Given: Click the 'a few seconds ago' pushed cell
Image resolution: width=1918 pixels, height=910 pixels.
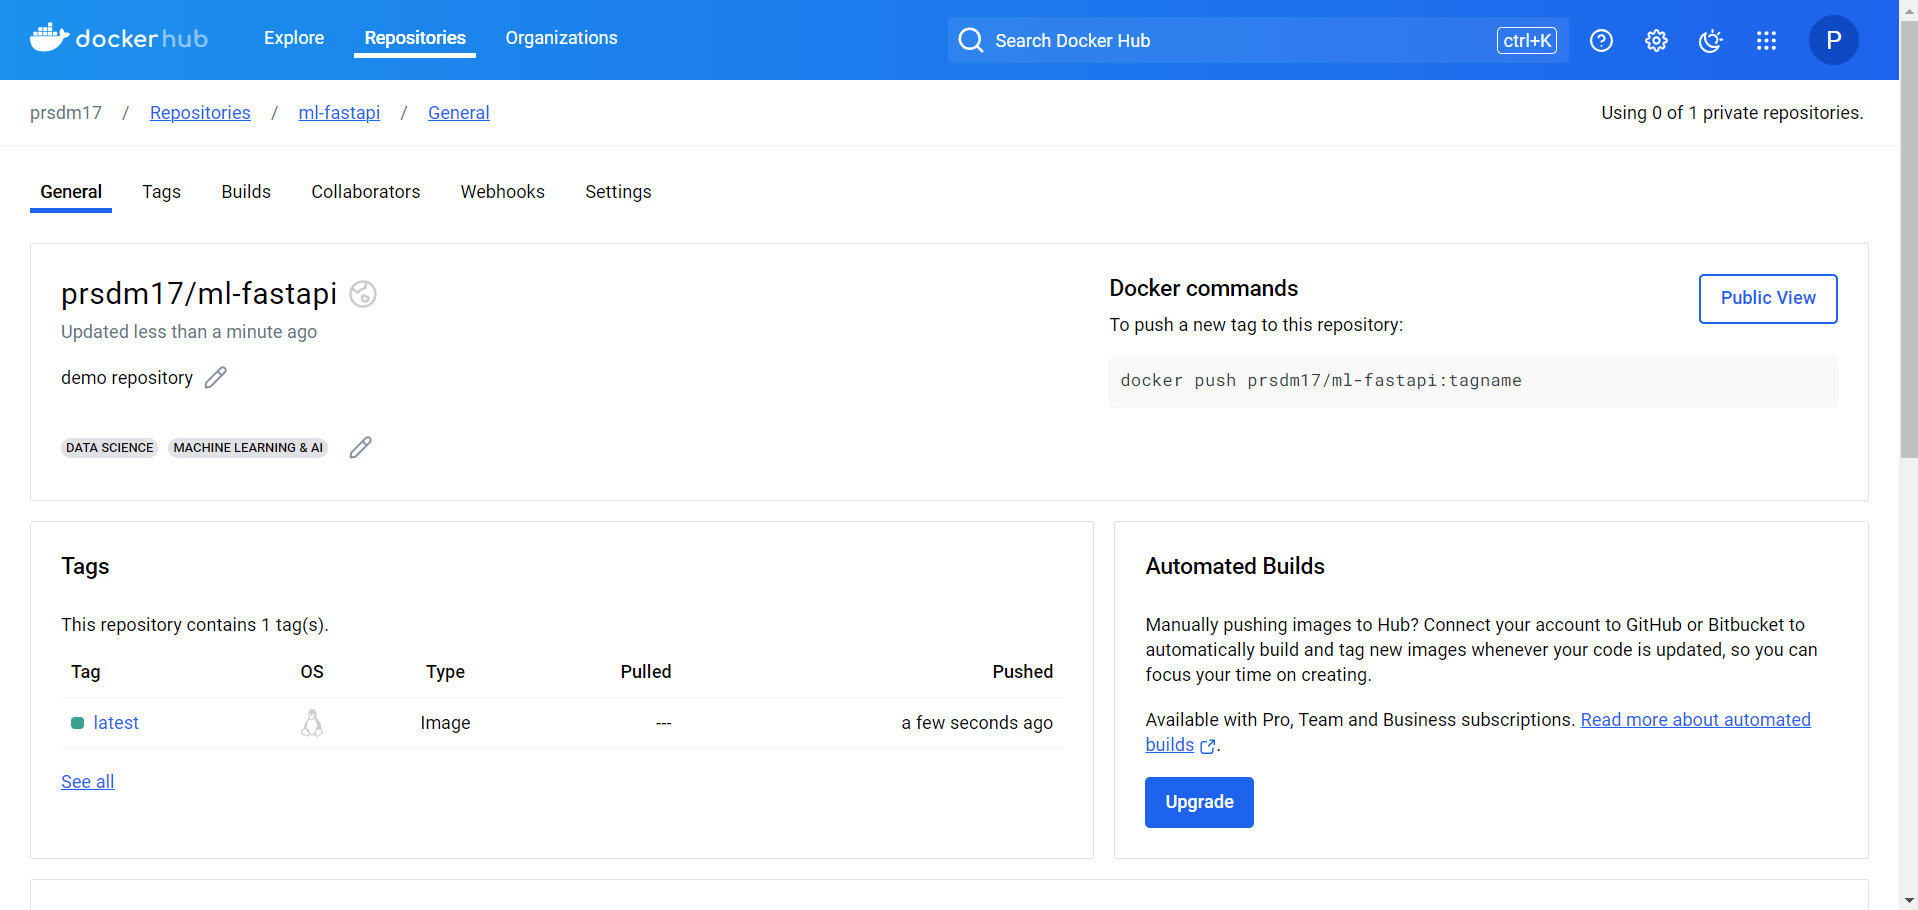Looking at the screenshot, I should tap(977, 723).
